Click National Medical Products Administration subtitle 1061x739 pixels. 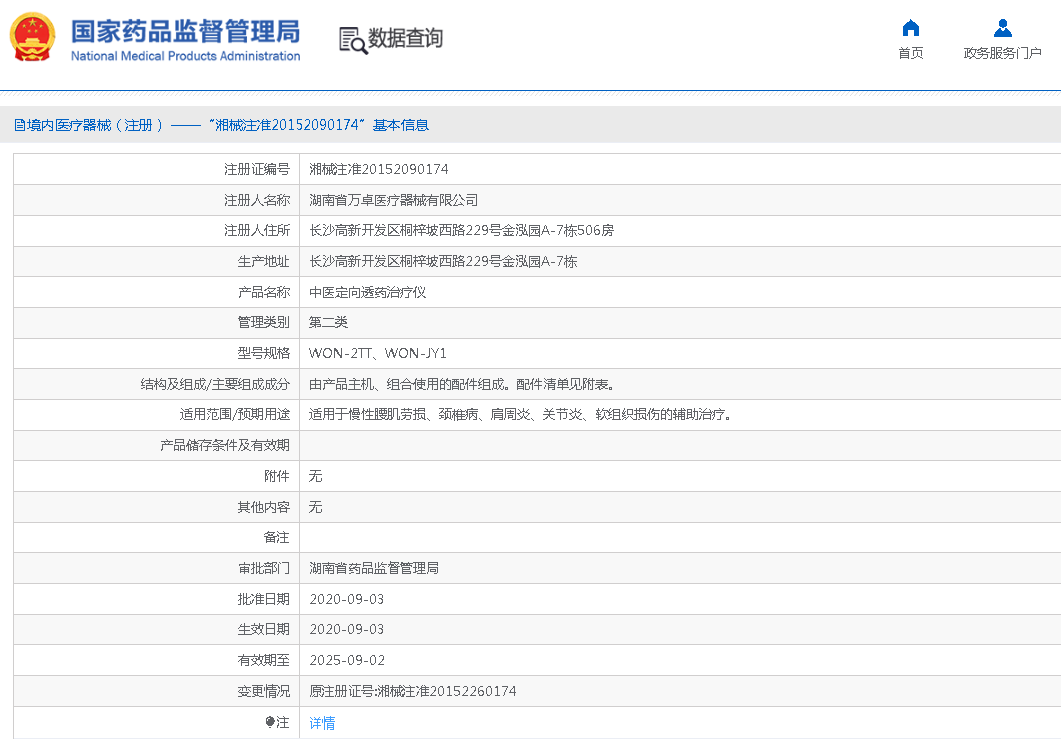(x=185, y=57)
